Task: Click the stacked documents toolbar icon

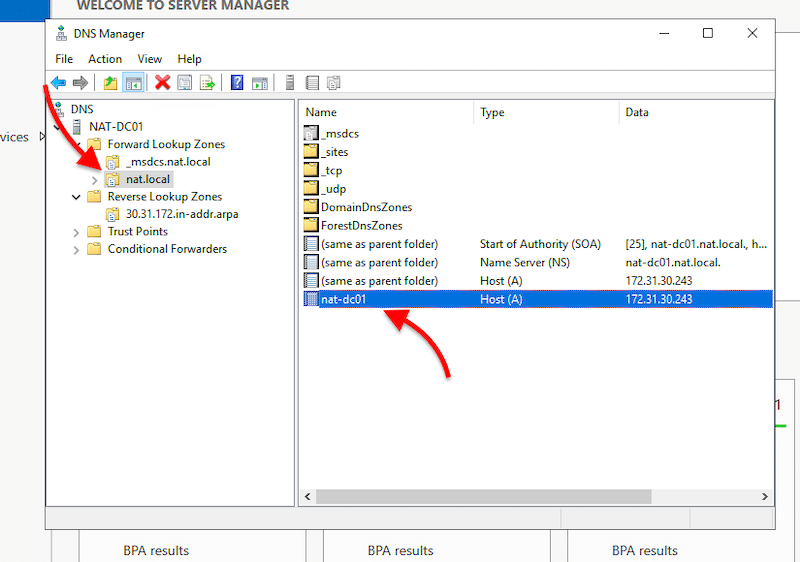Action: pyautogui.click(x=334, y=83)
